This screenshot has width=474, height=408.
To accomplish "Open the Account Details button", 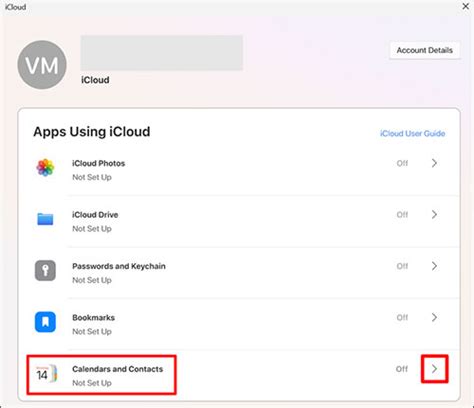I will (x=424, y=50).
